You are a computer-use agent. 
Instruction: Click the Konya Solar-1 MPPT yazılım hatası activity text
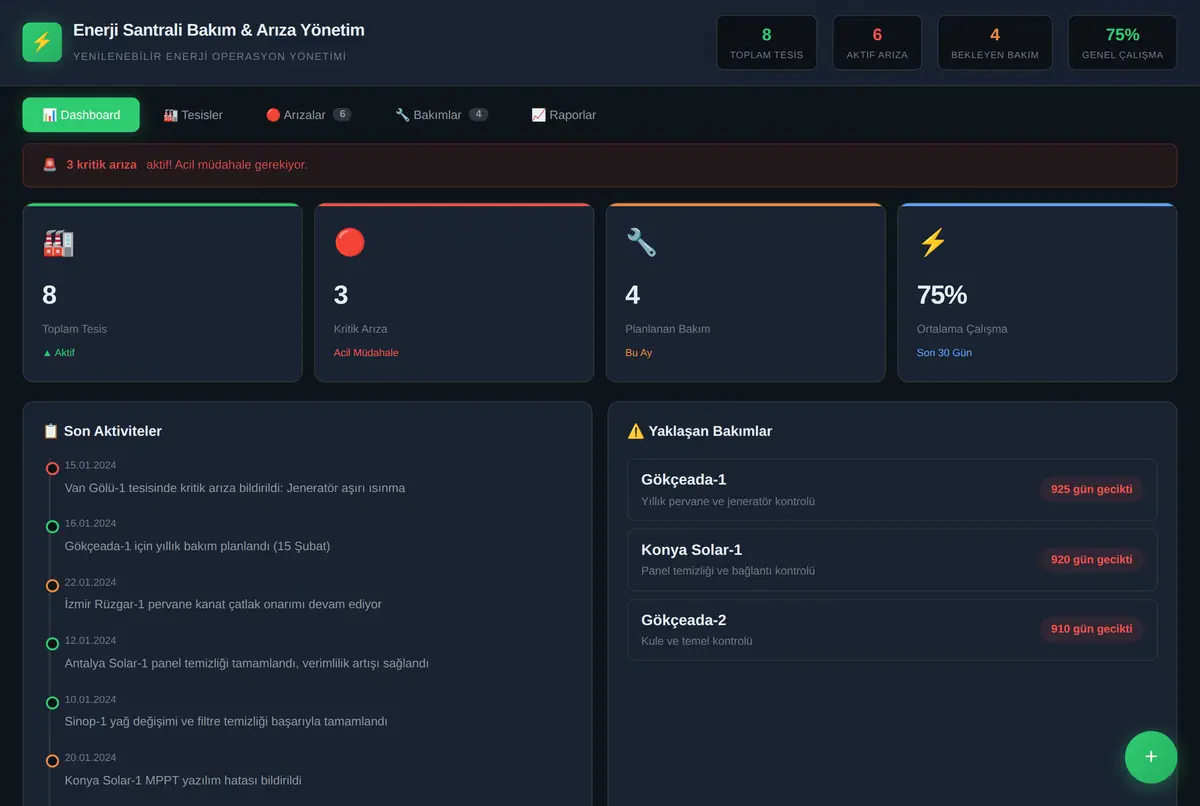point(183,780)
